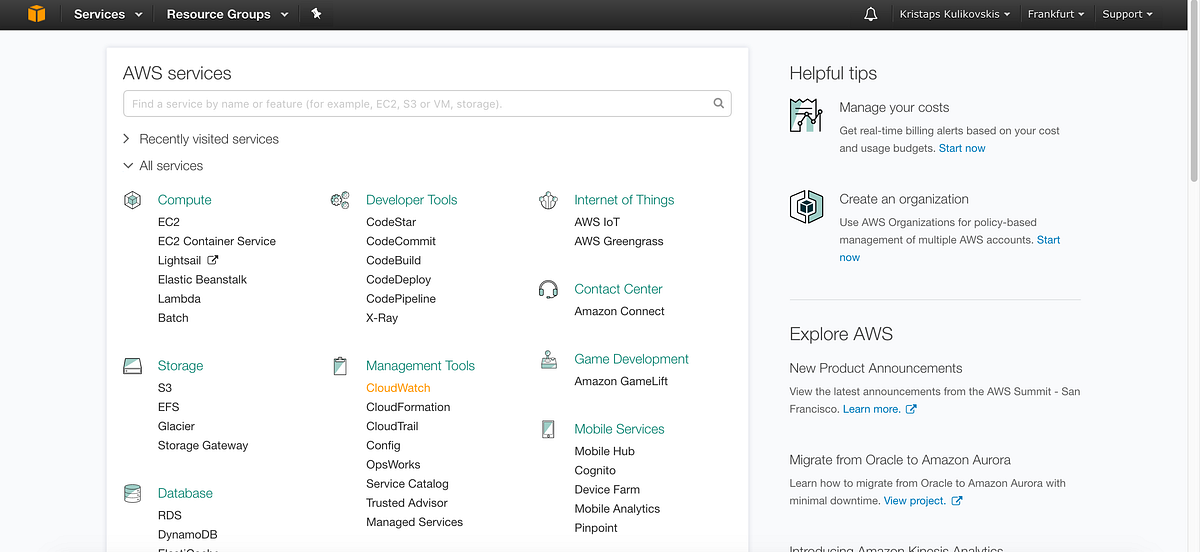Image resolution: width=1200 pixels, height=552 pixels.
Task: Open the S3 service
Action: [x=165, y=388]
